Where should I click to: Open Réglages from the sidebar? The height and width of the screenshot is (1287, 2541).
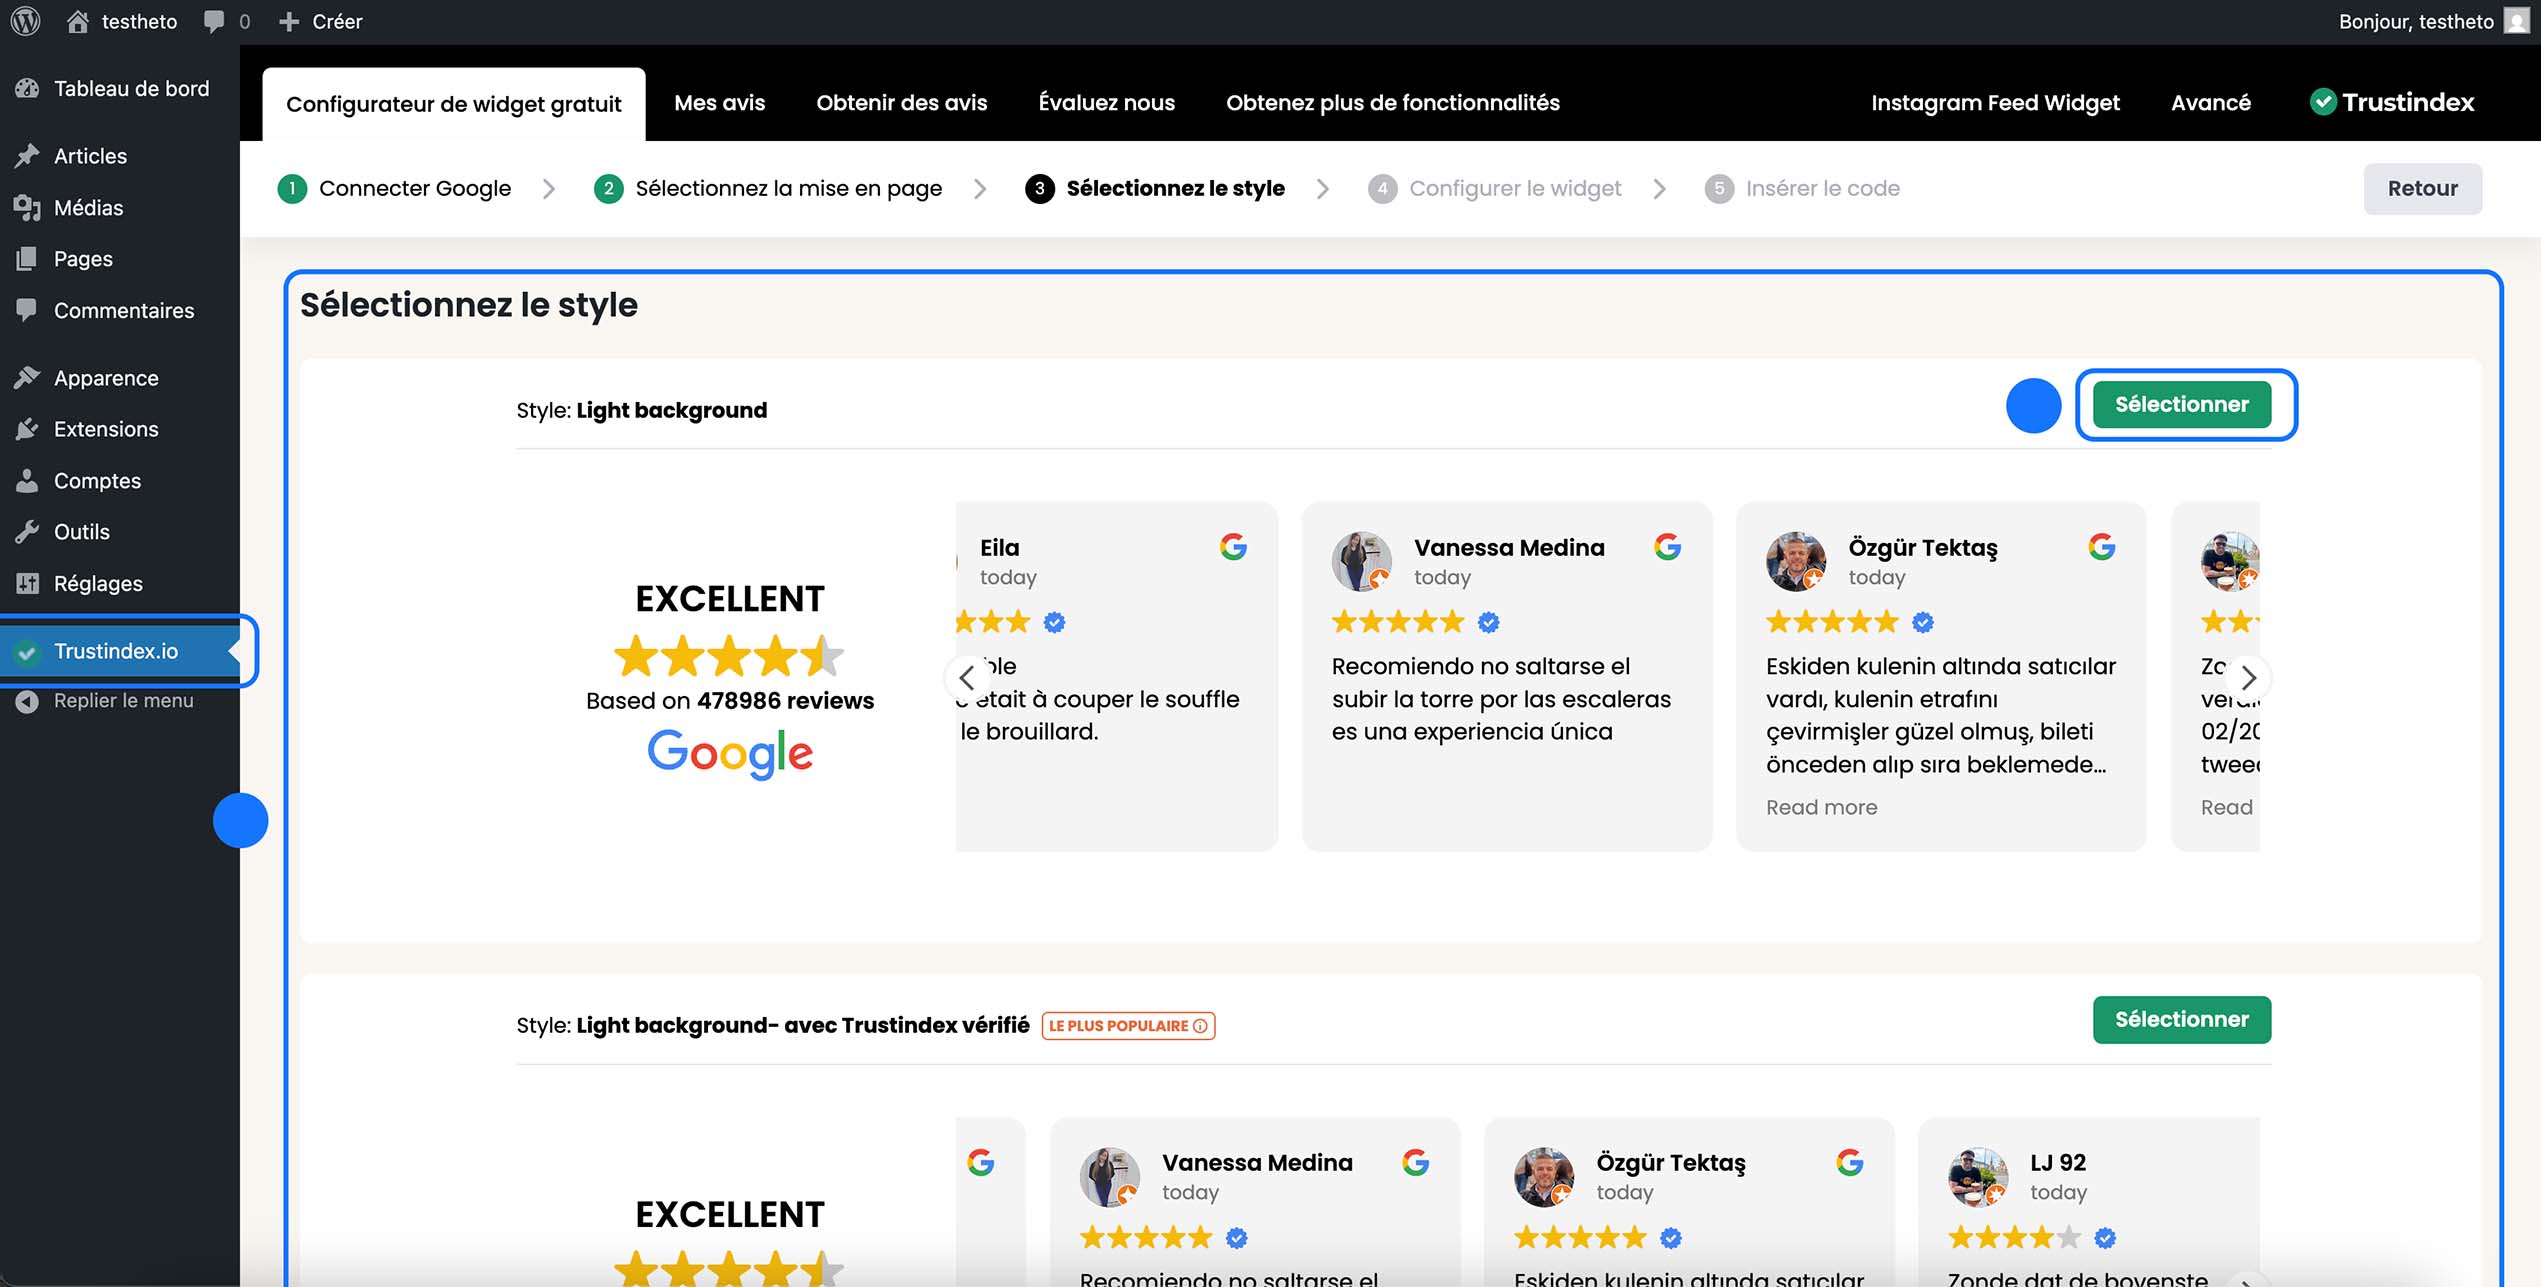(100, 583)
